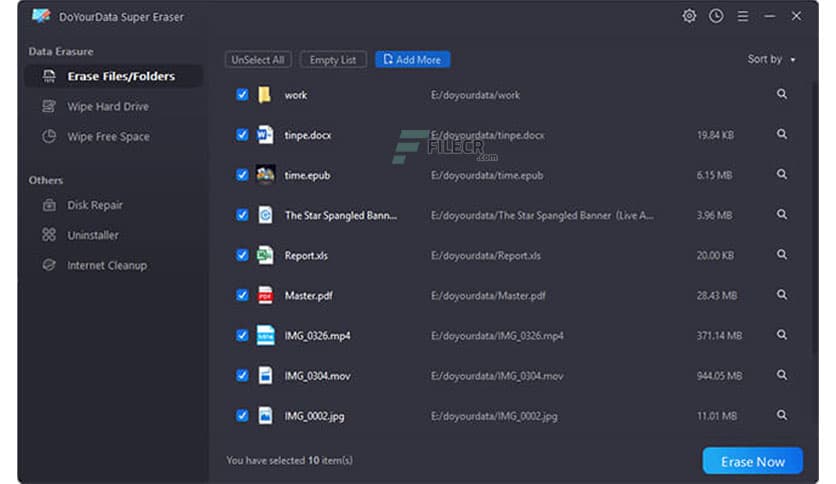Screen dimensions: 836x484
Task: Click the Add More button
Action: [413, 60]
